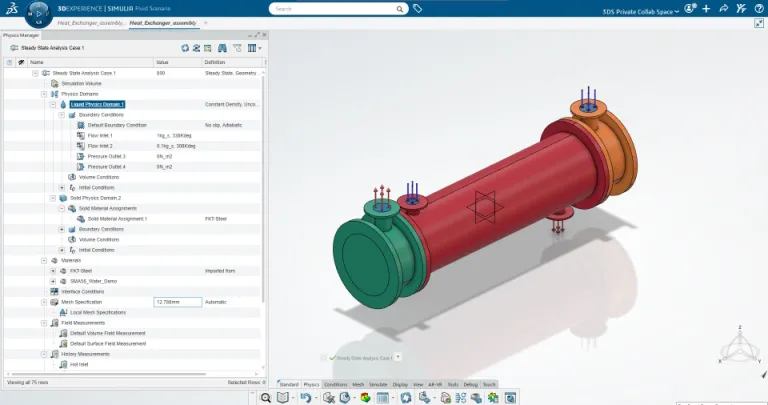Screen dimensions: 768x405
Task: Click the expand viewport icon at top right
Action: coord(759,23)
